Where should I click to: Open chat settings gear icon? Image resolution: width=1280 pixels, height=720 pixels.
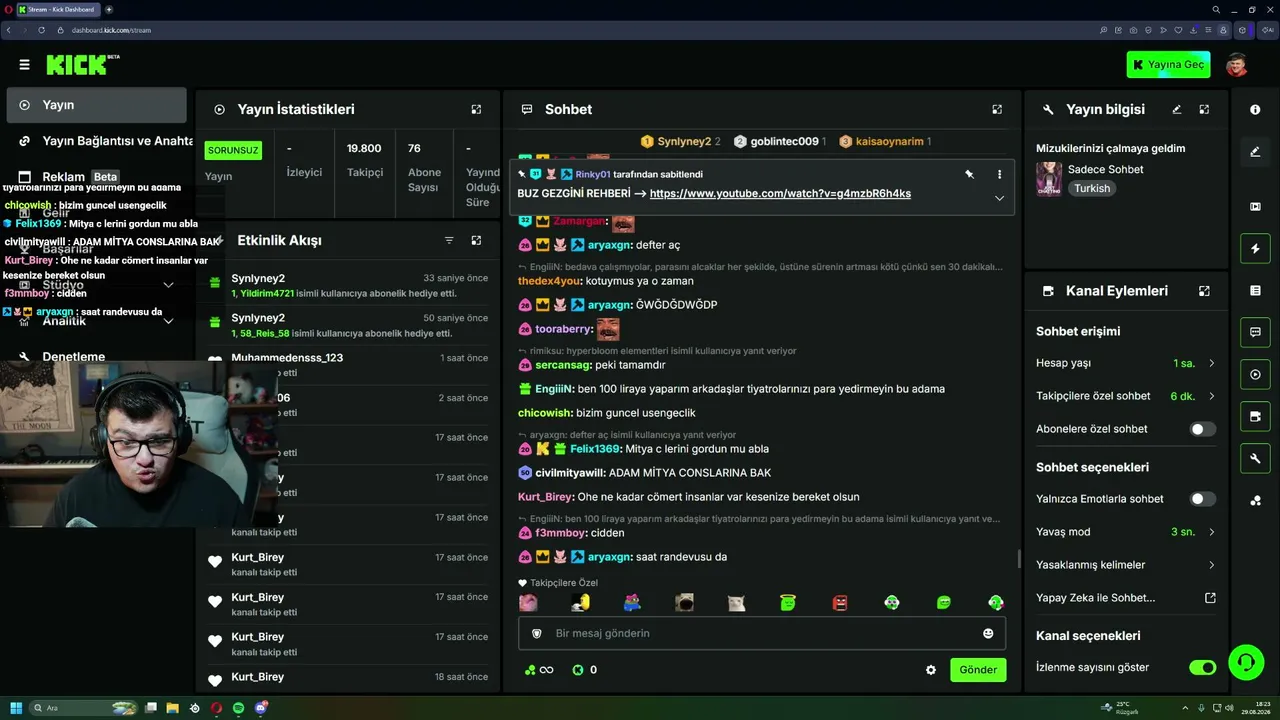tap(931, 670)
